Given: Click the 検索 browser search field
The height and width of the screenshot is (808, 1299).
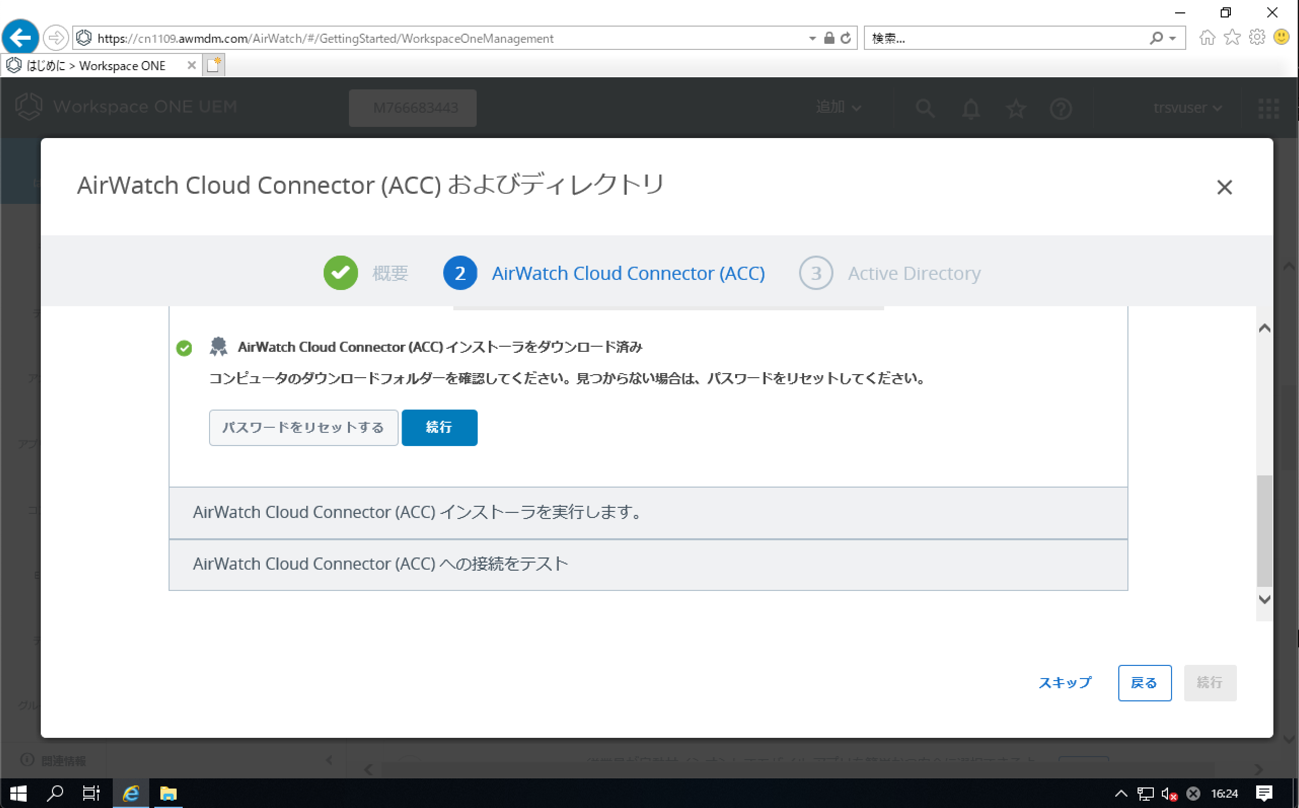Looking at the screenshot, I should (1005, 38).
